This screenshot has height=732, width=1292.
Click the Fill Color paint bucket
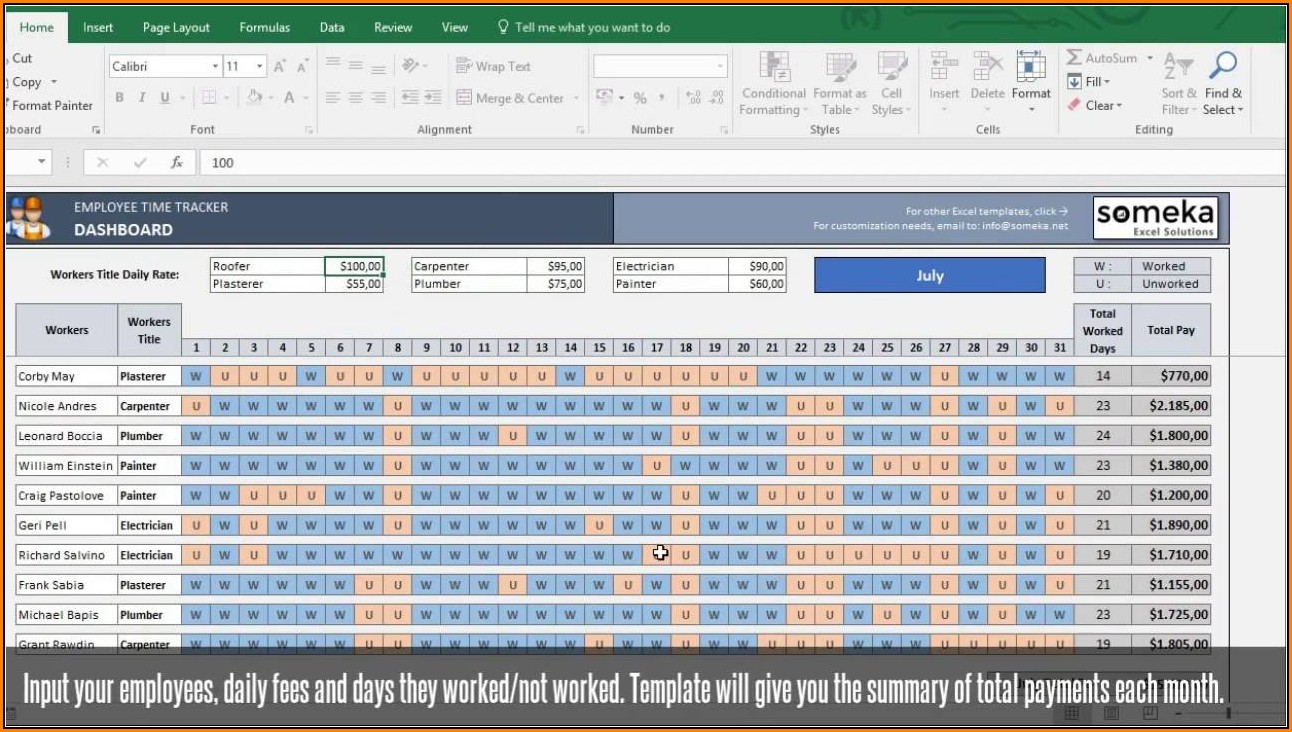253,98
